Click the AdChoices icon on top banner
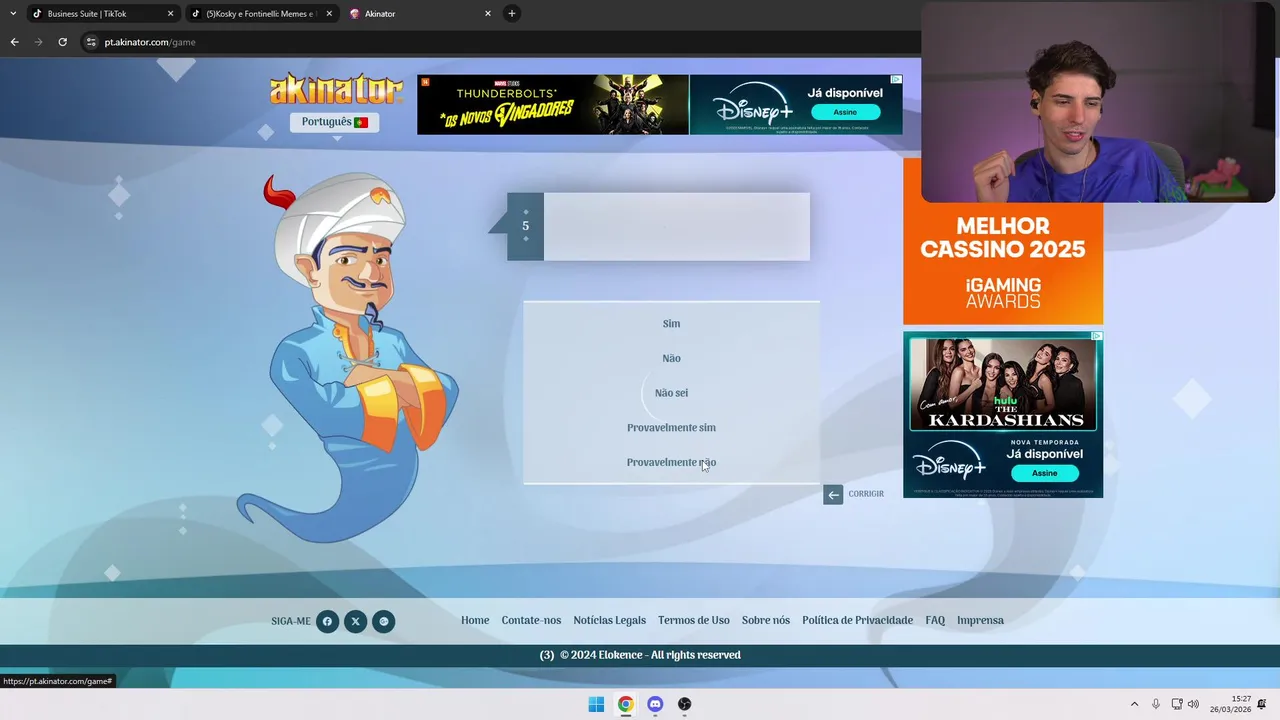Viewport: 1280px width, 720px height. 896,79
